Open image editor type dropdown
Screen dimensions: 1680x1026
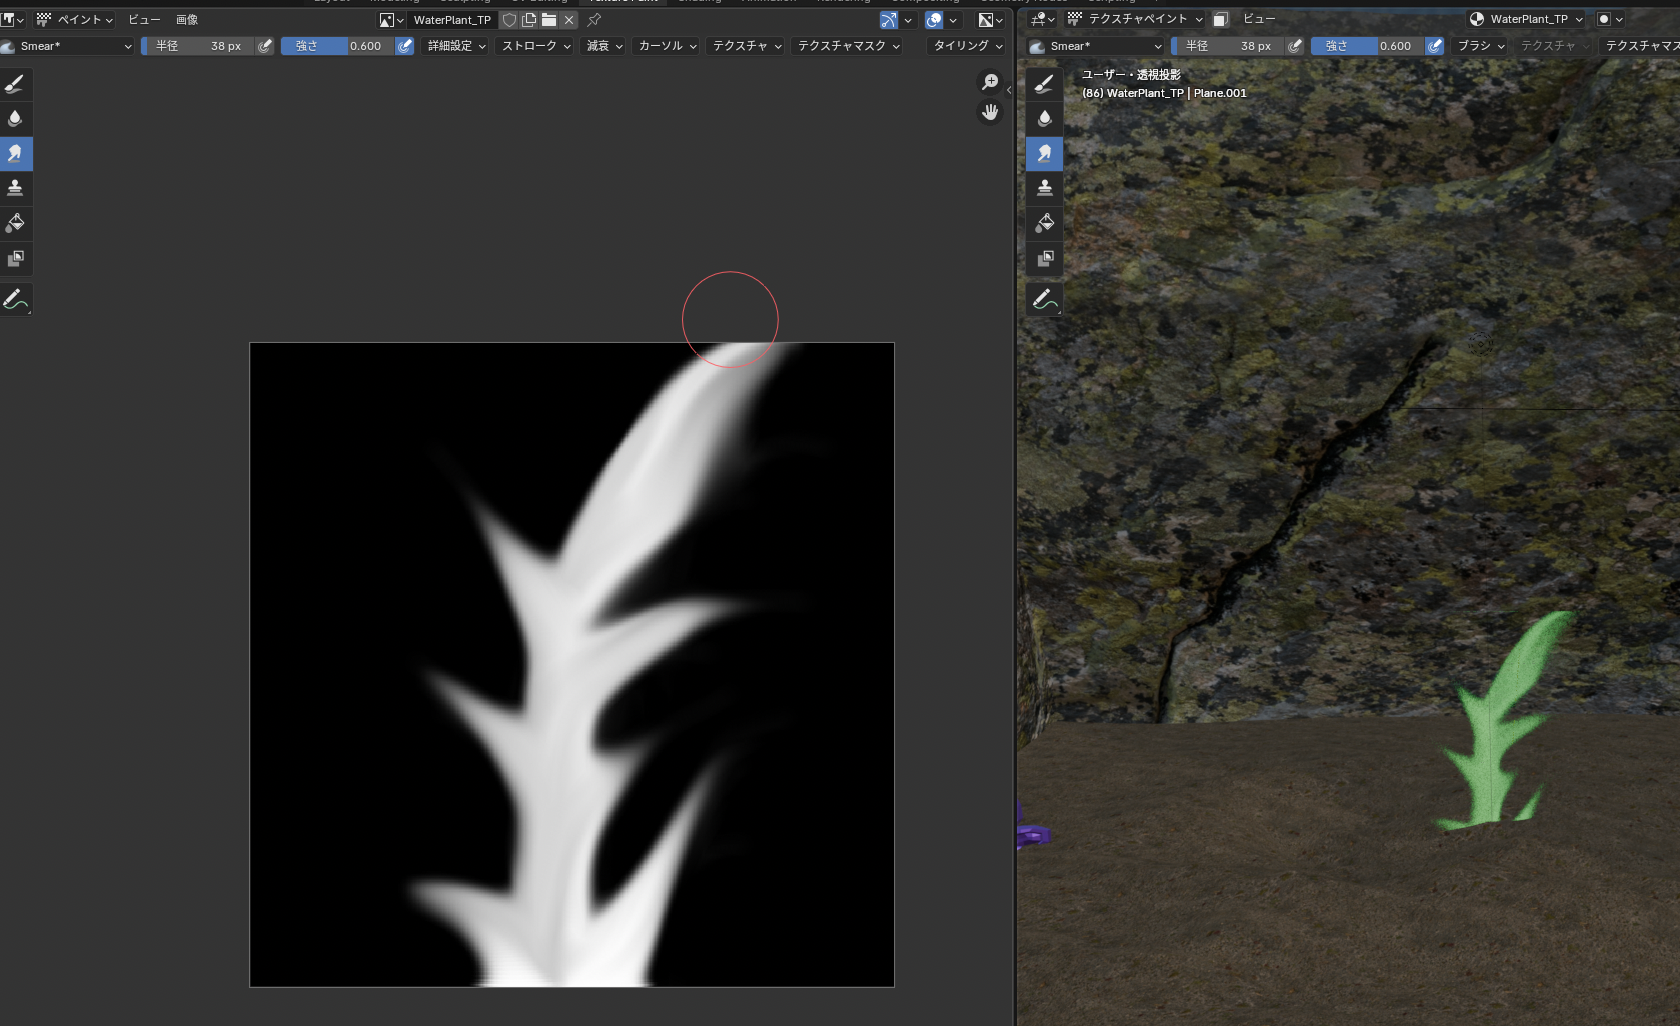(x=12, y=19)
